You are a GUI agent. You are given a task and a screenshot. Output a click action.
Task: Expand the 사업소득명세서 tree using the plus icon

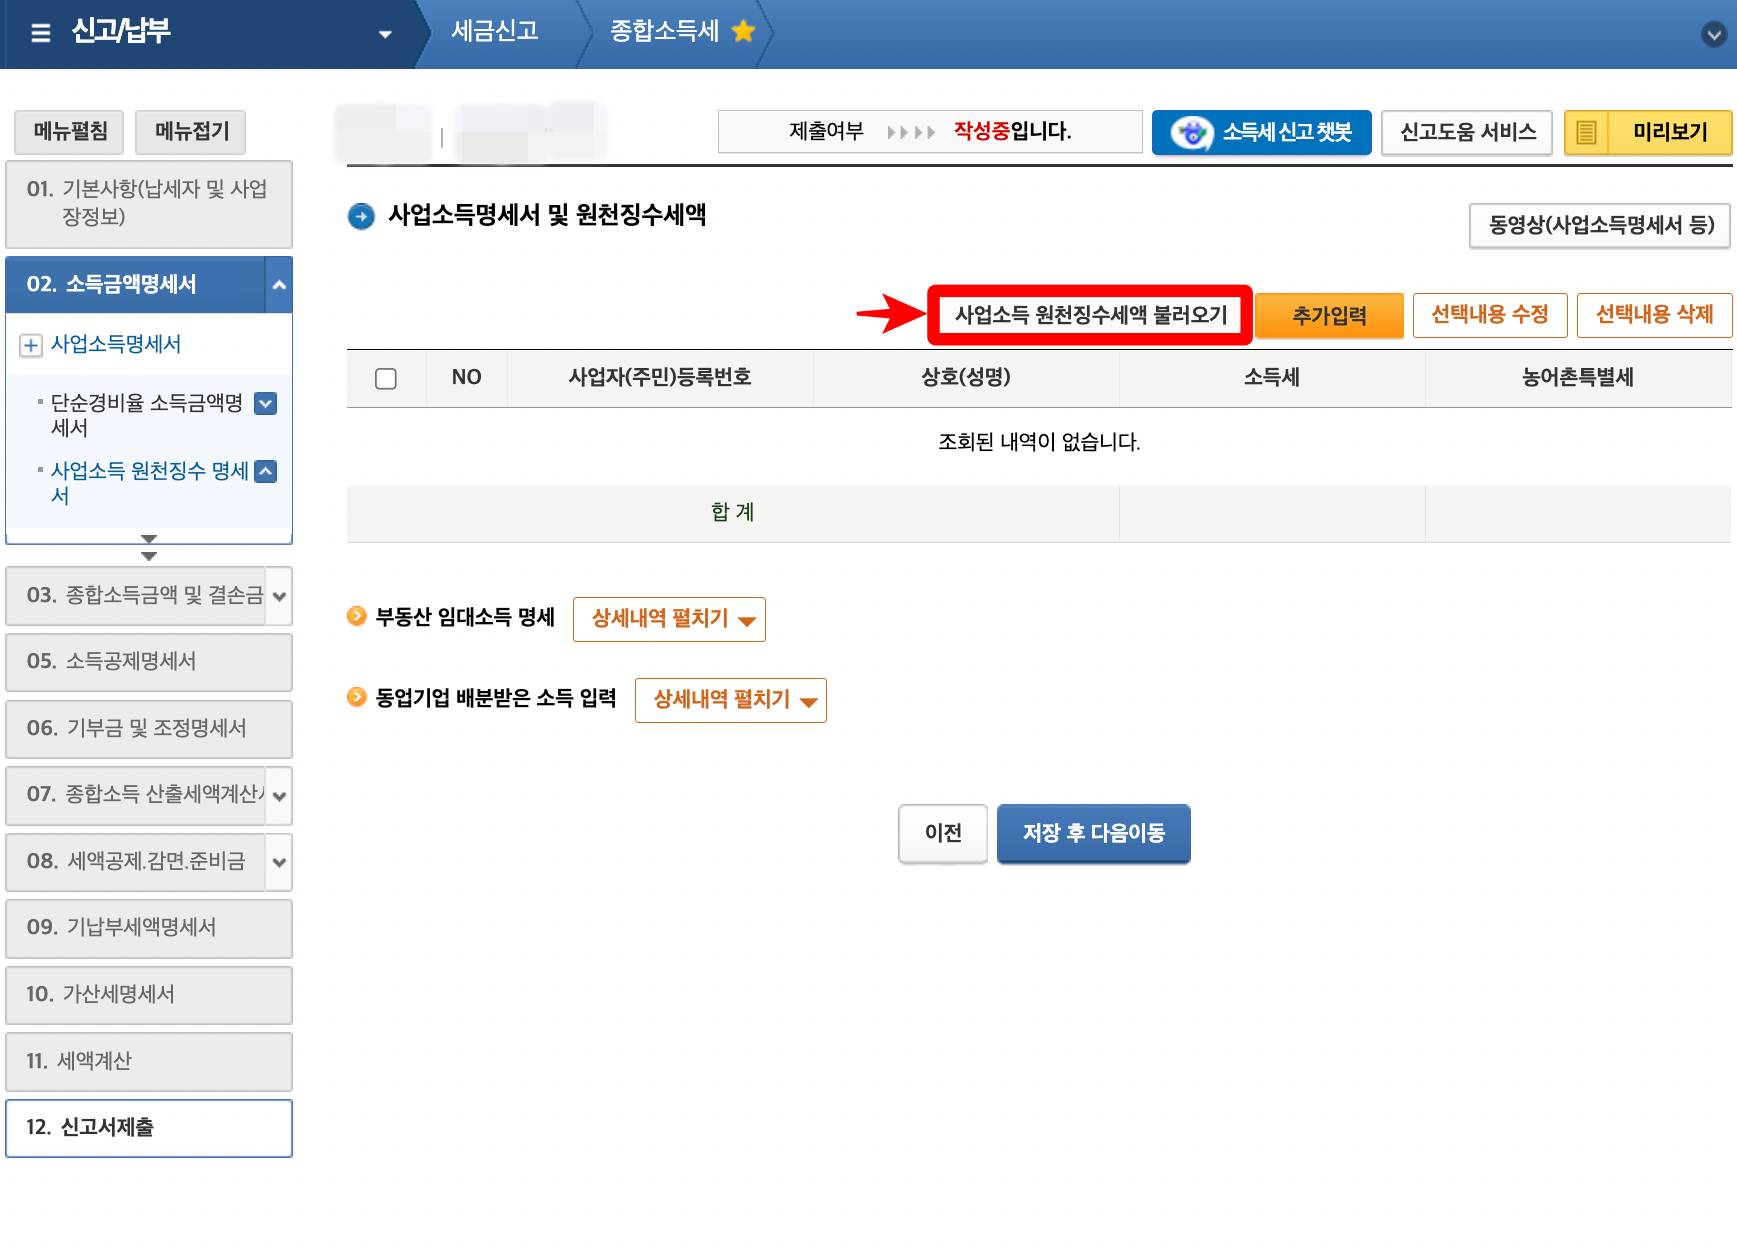pyautogui.click(x=30, y=344)
